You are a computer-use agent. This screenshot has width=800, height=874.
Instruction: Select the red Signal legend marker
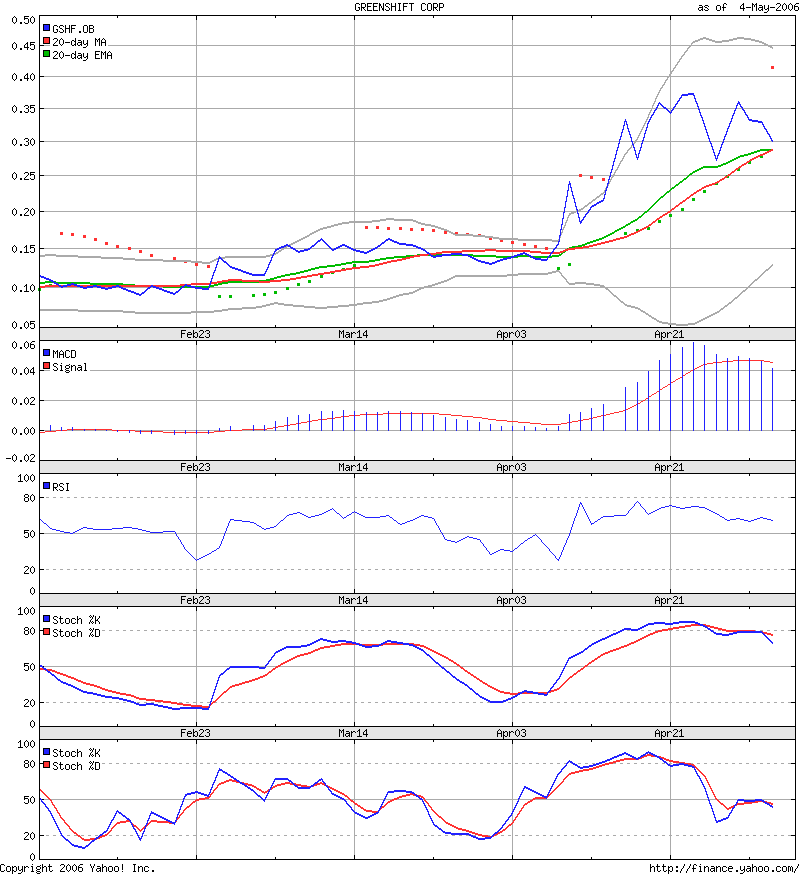[46, 366]
